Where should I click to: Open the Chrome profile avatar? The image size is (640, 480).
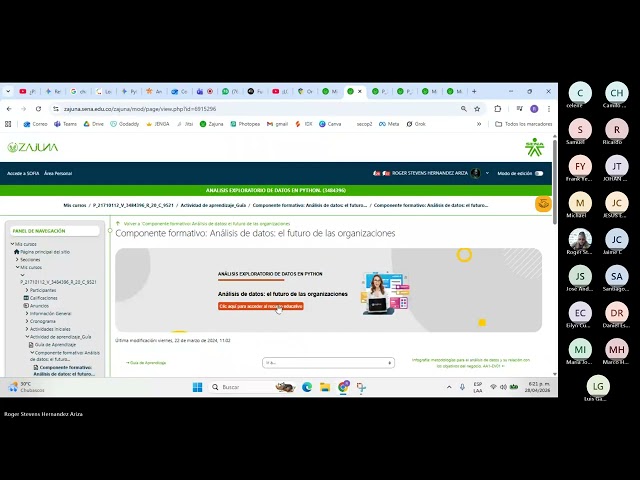pos(534,109)
